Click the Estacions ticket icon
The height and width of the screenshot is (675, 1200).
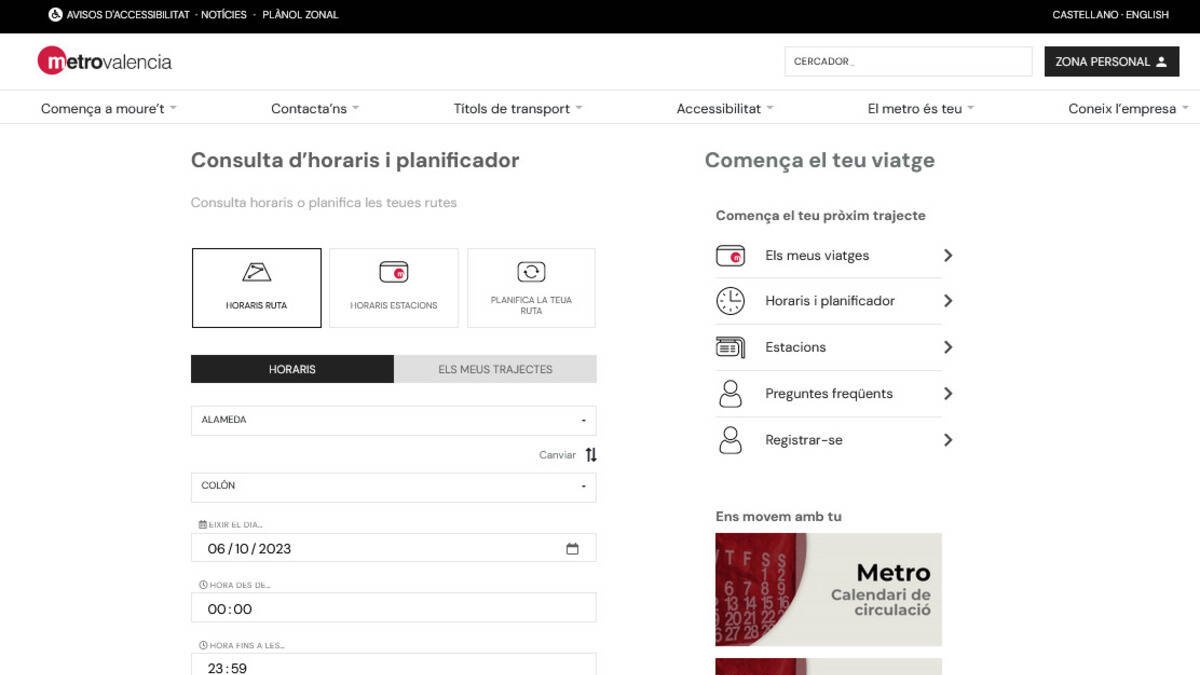(731, 347)
